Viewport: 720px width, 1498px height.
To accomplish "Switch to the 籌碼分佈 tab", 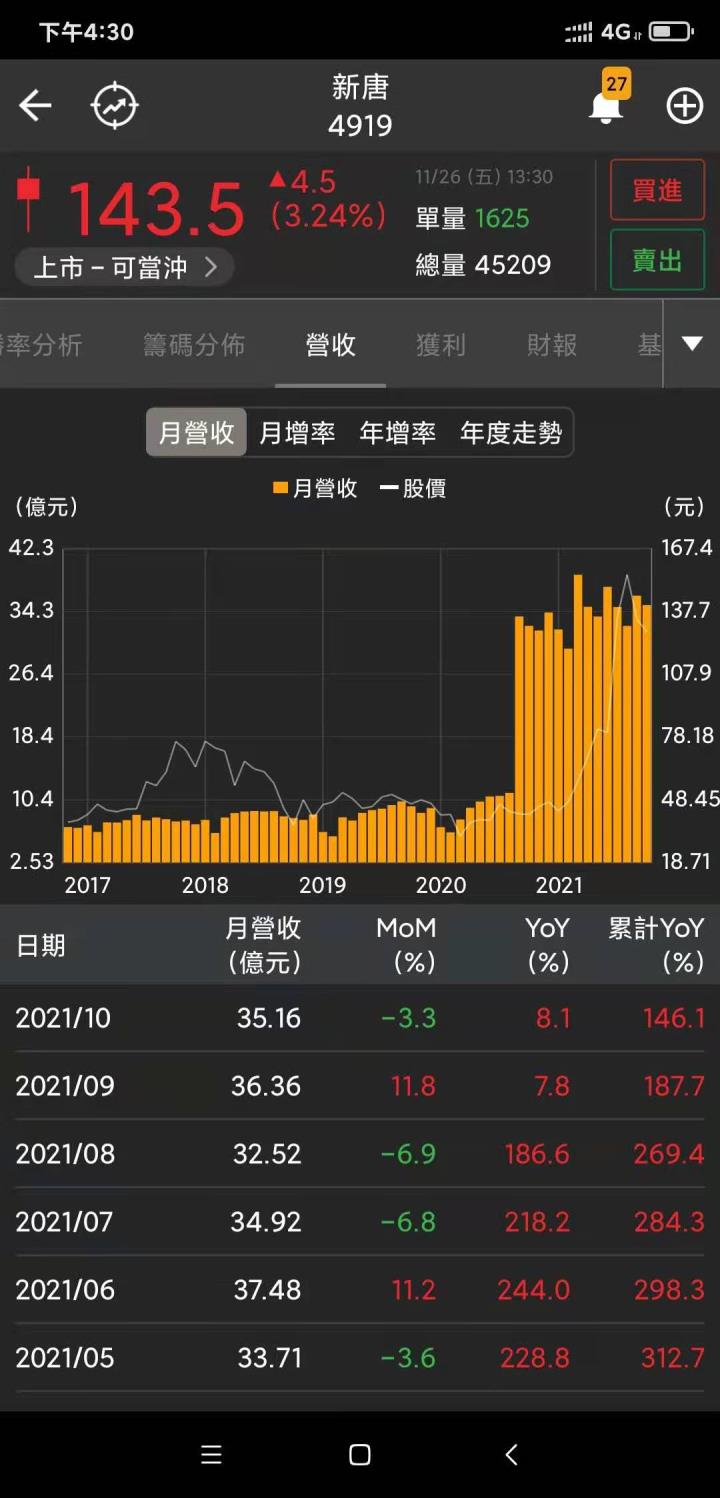I will [x=194, y=345].
